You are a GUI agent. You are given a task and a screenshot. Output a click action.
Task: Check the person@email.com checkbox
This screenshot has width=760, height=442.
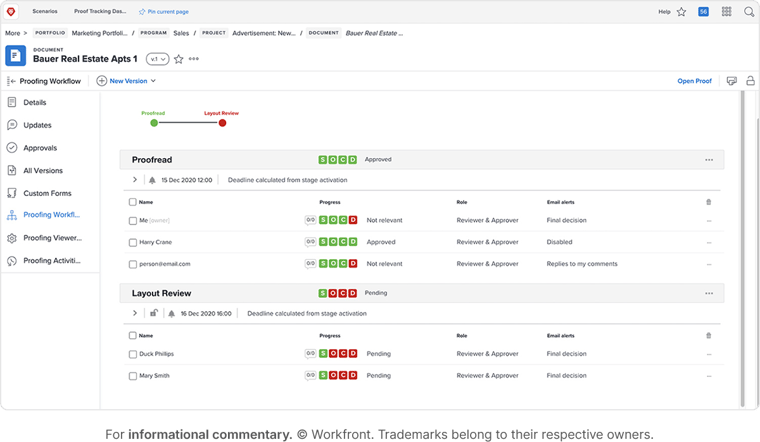133,265
